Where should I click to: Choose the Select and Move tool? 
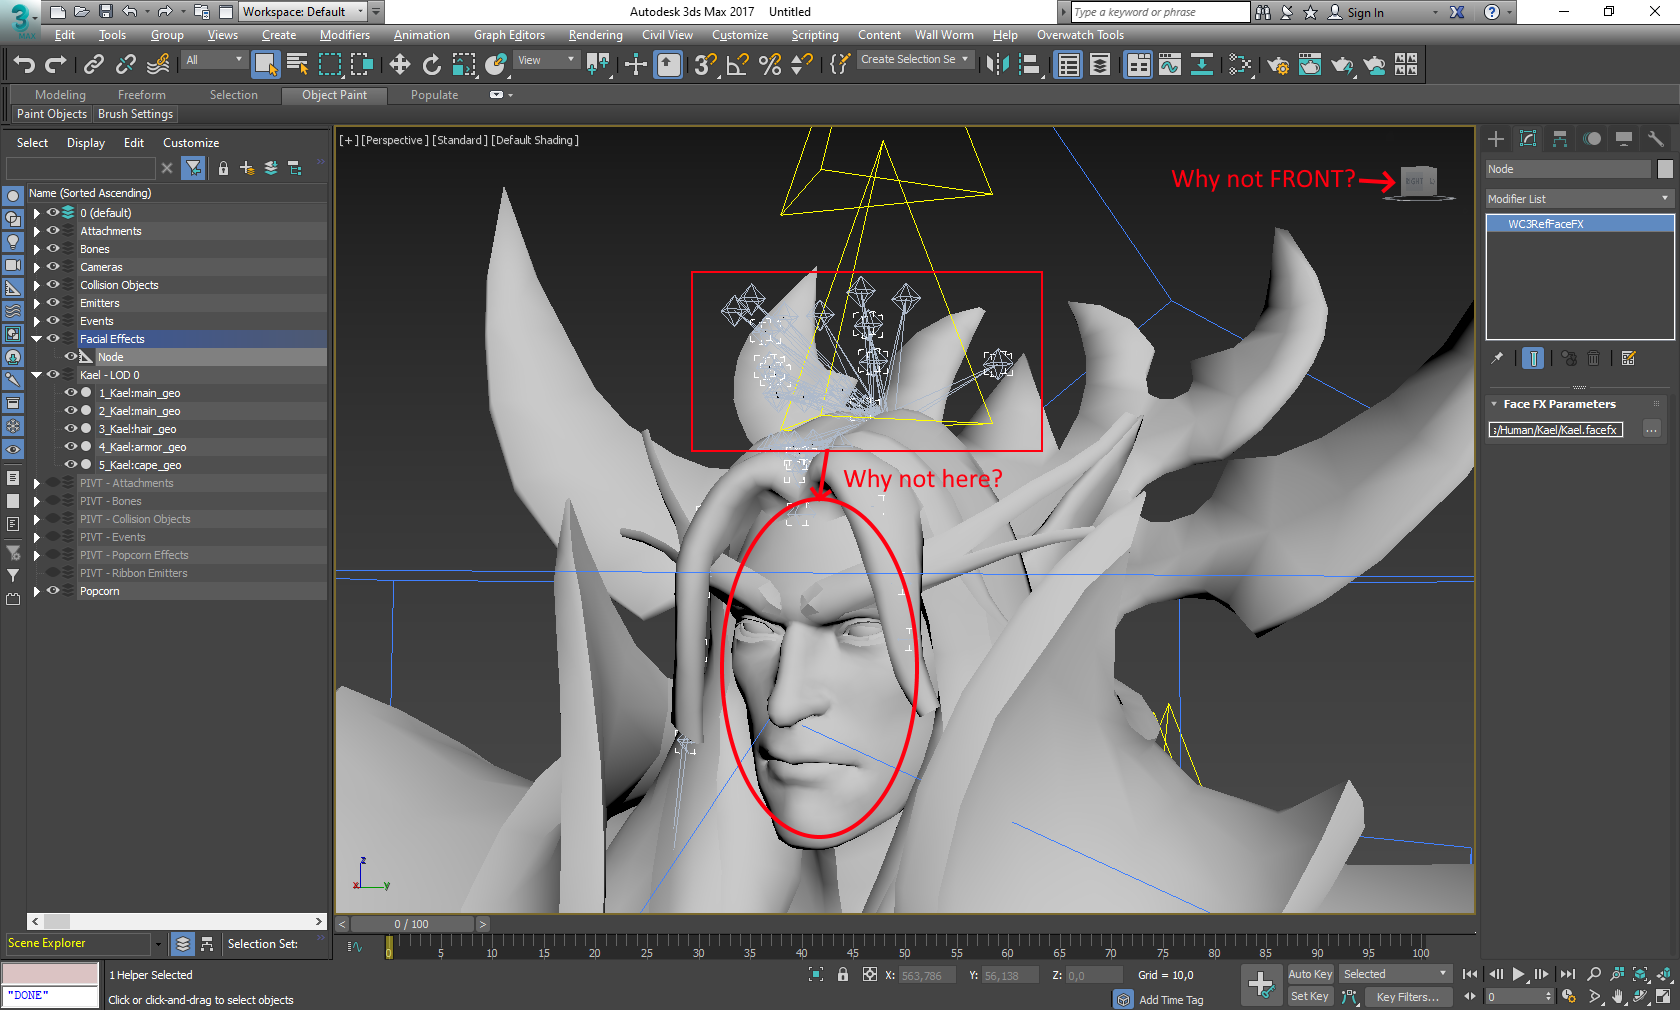click(400, 65)
